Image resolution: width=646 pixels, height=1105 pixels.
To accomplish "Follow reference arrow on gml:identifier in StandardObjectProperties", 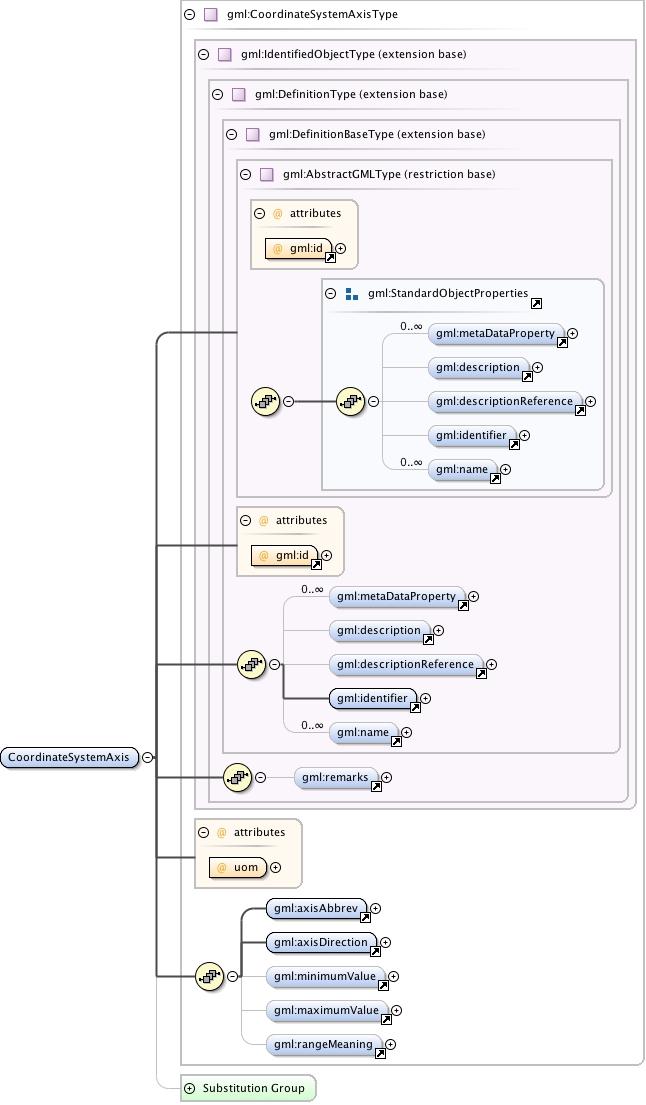I will point(514,445).
